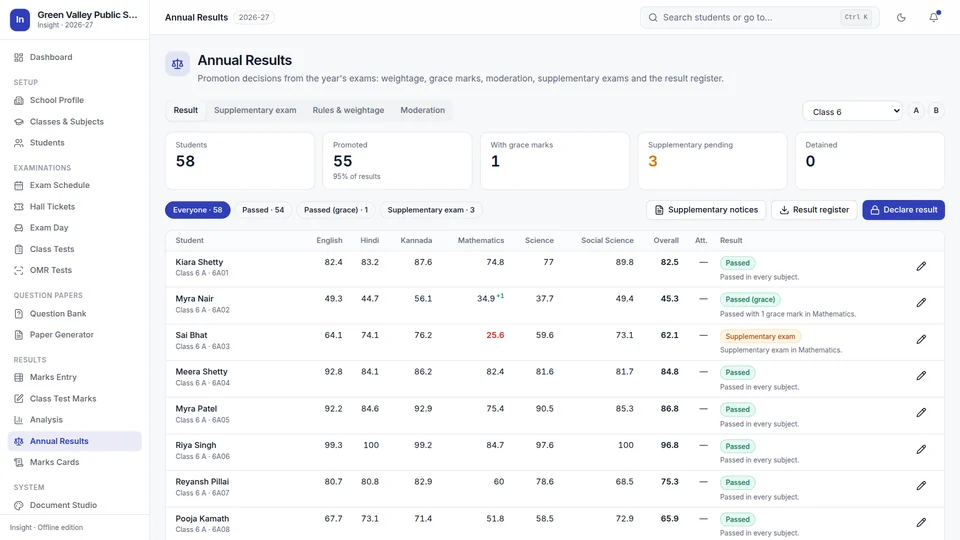Open the Class 6 dropdown

[852, 111]
